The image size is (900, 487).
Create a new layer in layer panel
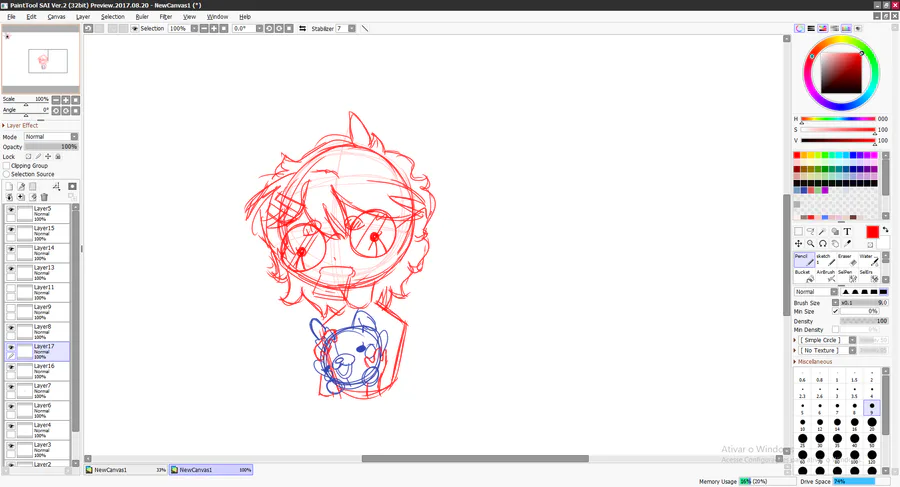tap(9, 186)
